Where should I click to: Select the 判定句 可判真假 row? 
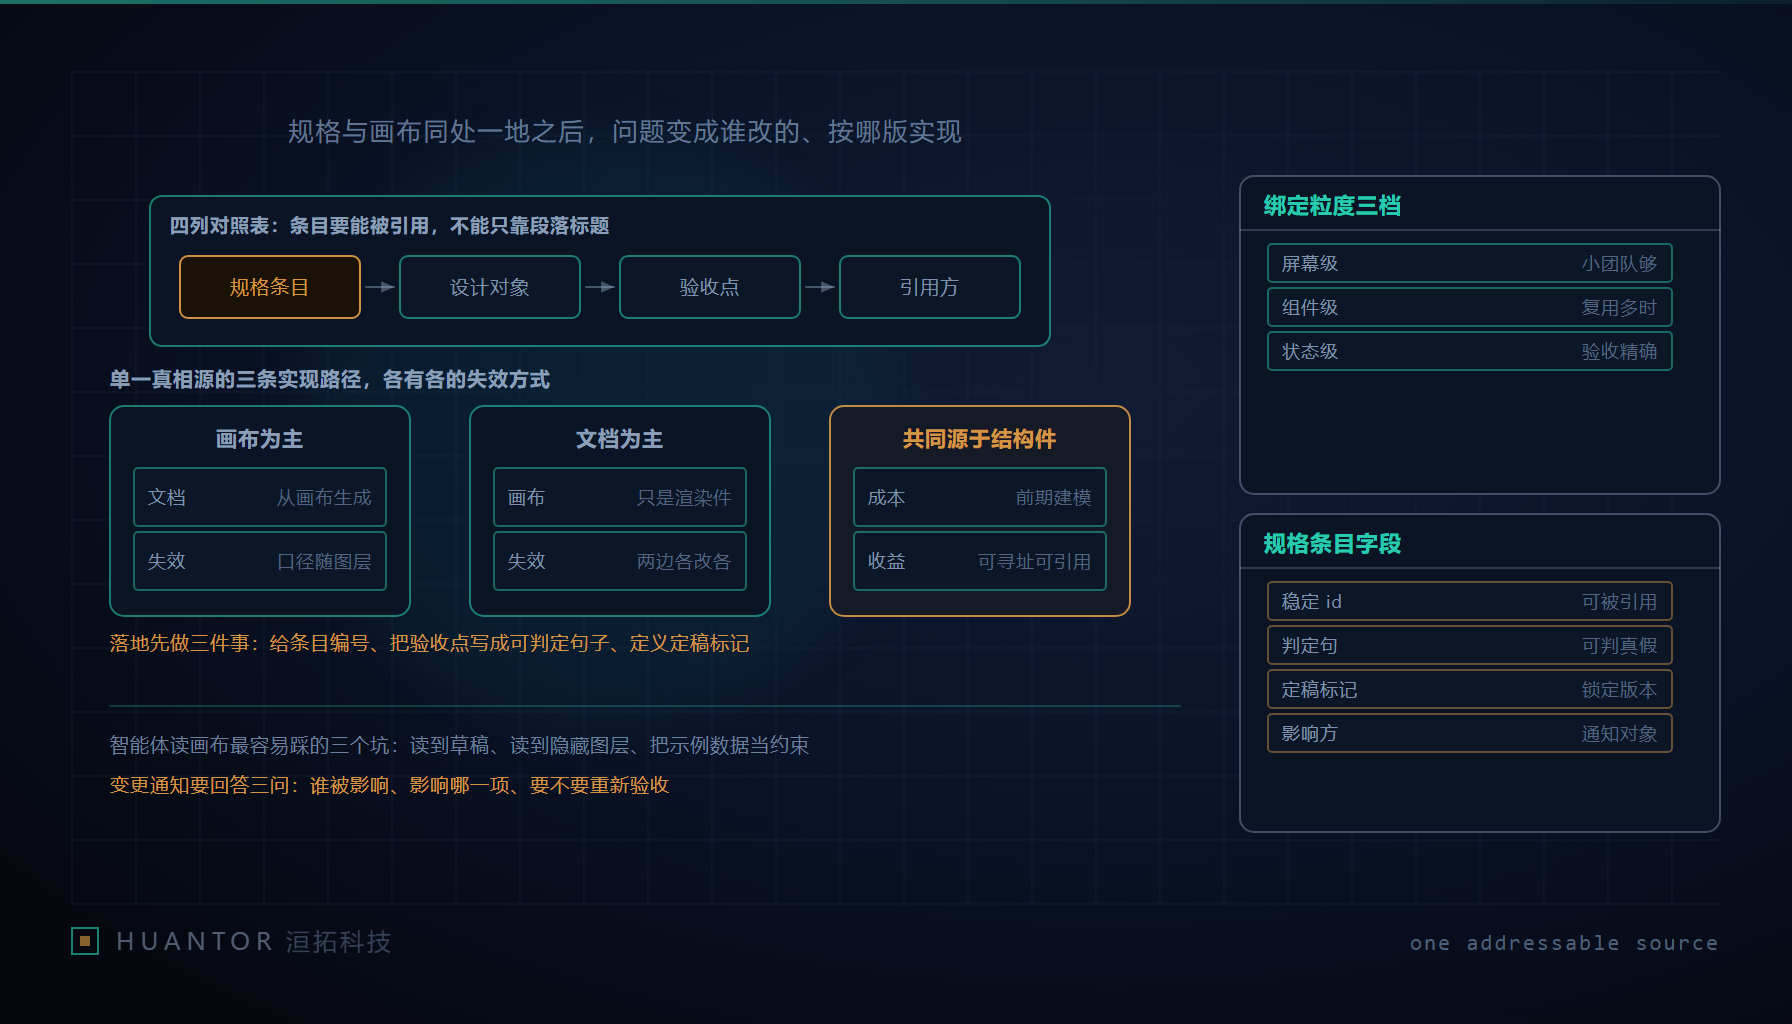1470,645
